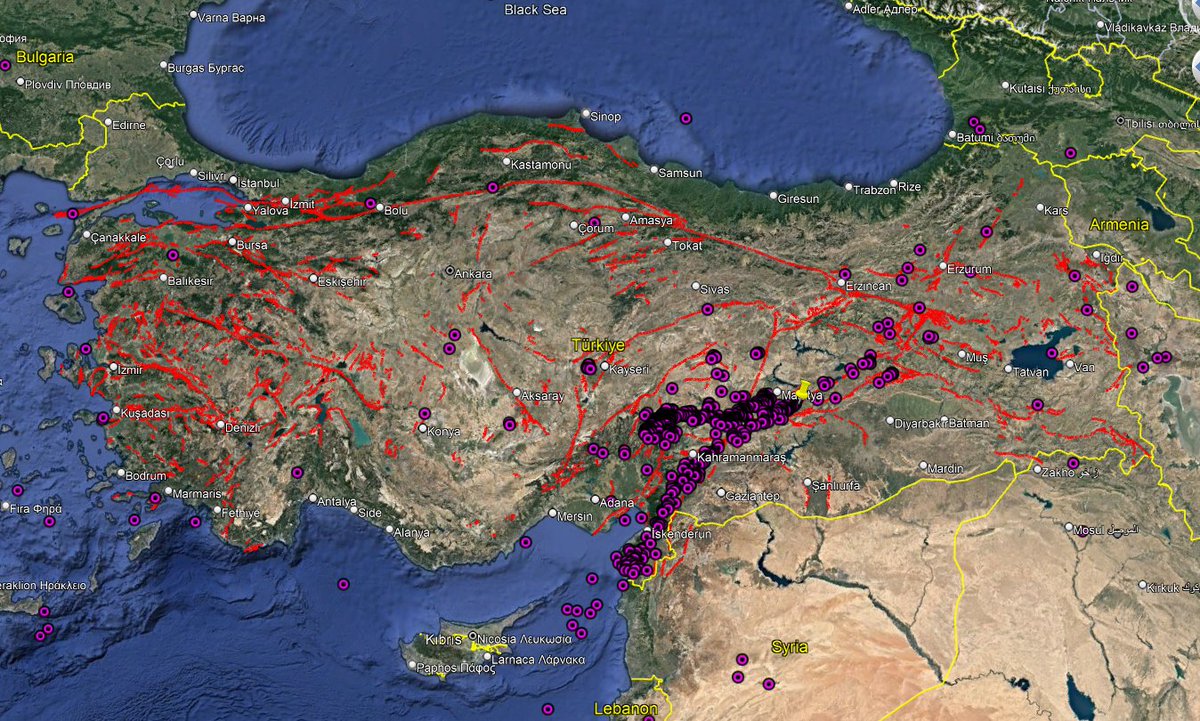Viewport: 1200px width, 721px height.
Task: Click the Kirkuk placemark dot
Action: (1144, 587)
